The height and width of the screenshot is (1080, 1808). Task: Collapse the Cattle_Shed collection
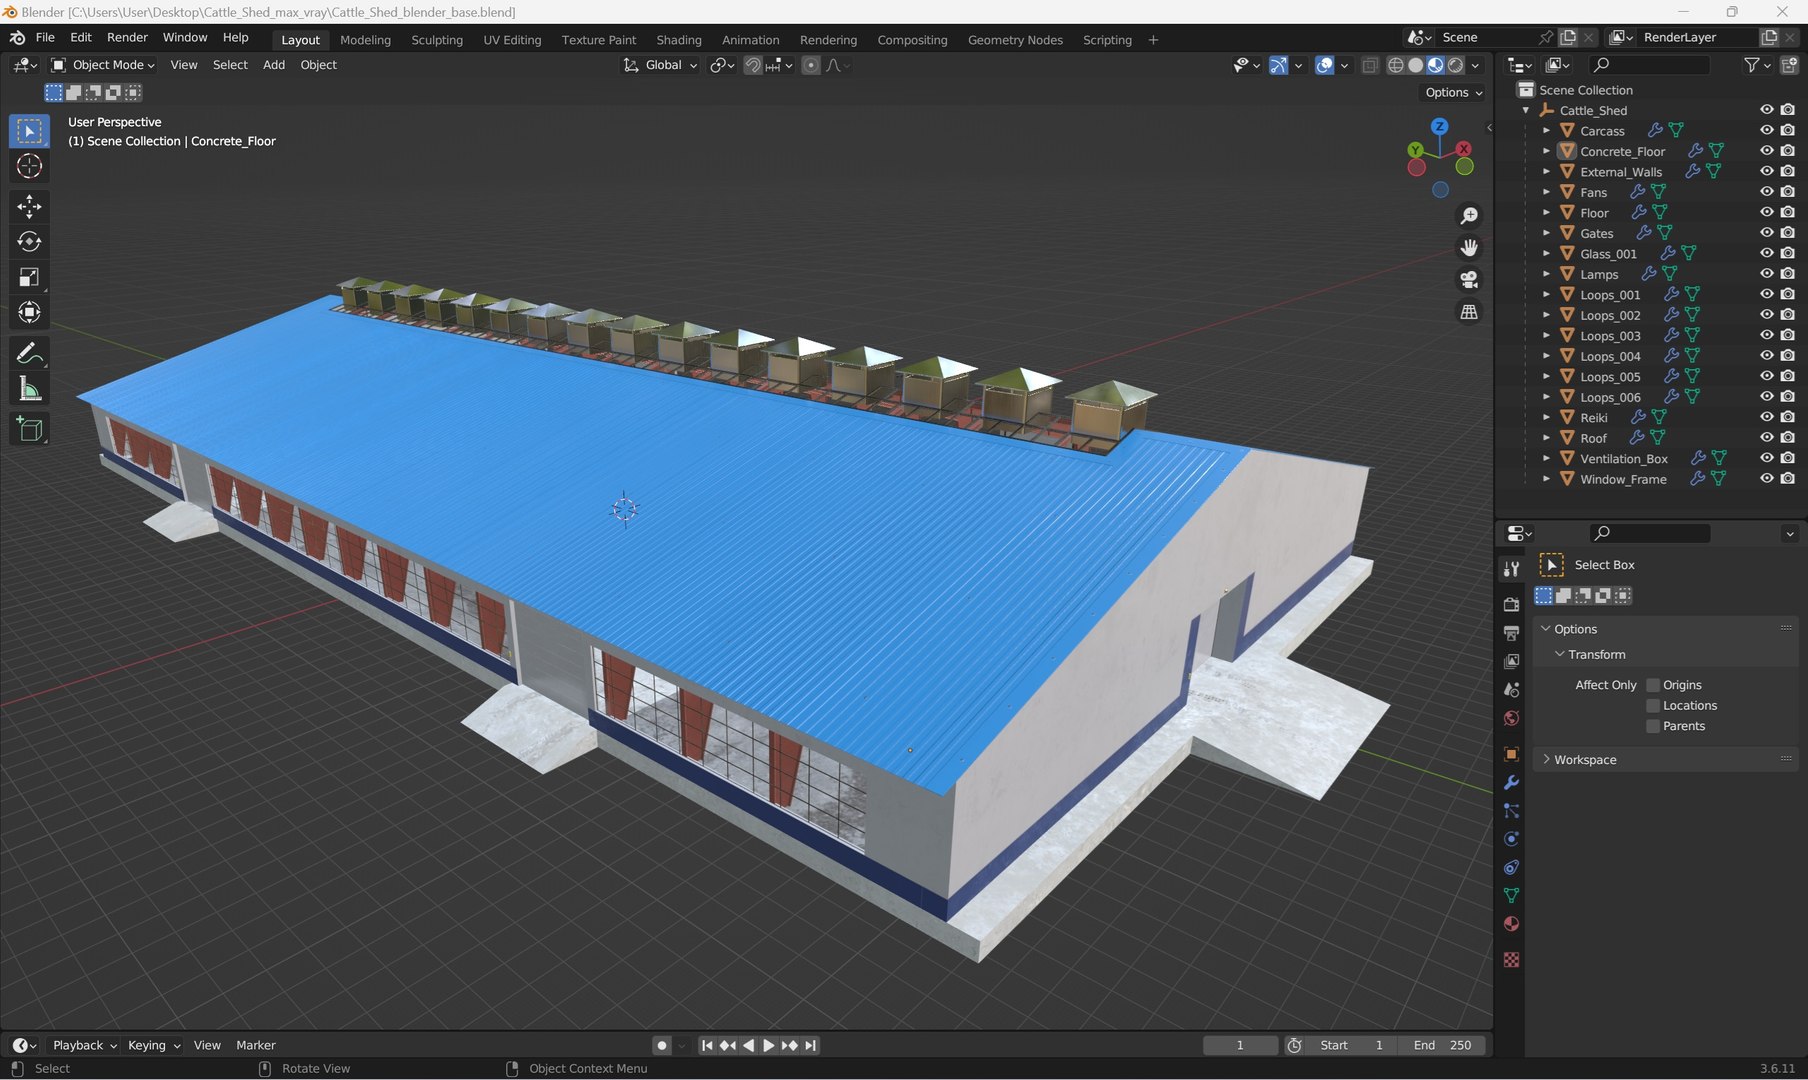tap(1526, 110)
